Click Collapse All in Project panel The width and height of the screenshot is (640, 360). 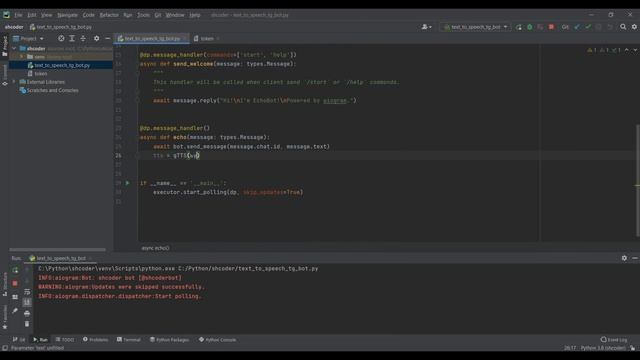pyautogui.click(x=83, y=38)
